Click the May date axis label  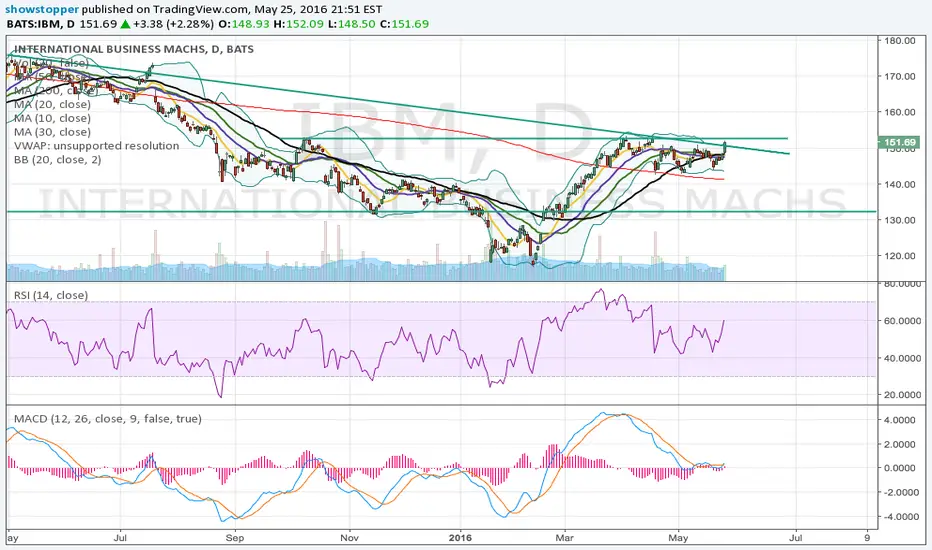point(678,538)
